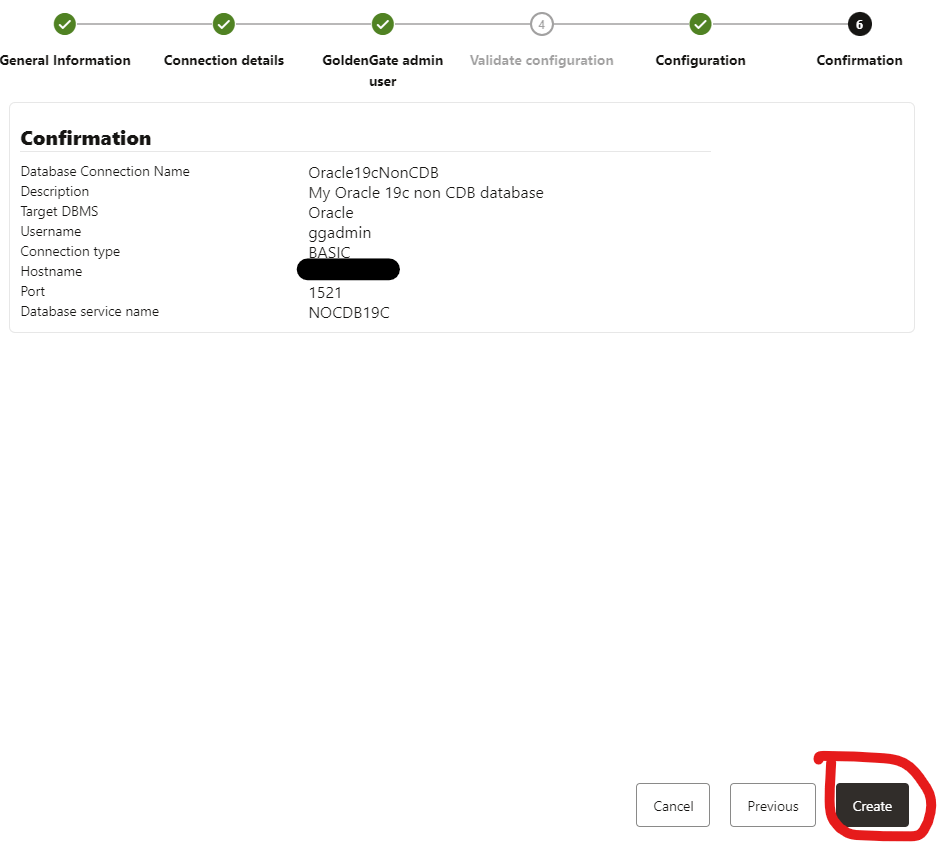This screenshot has height=842, width=938.
Task: Cancel the connection wizard
Action: [x=673, y=805]
